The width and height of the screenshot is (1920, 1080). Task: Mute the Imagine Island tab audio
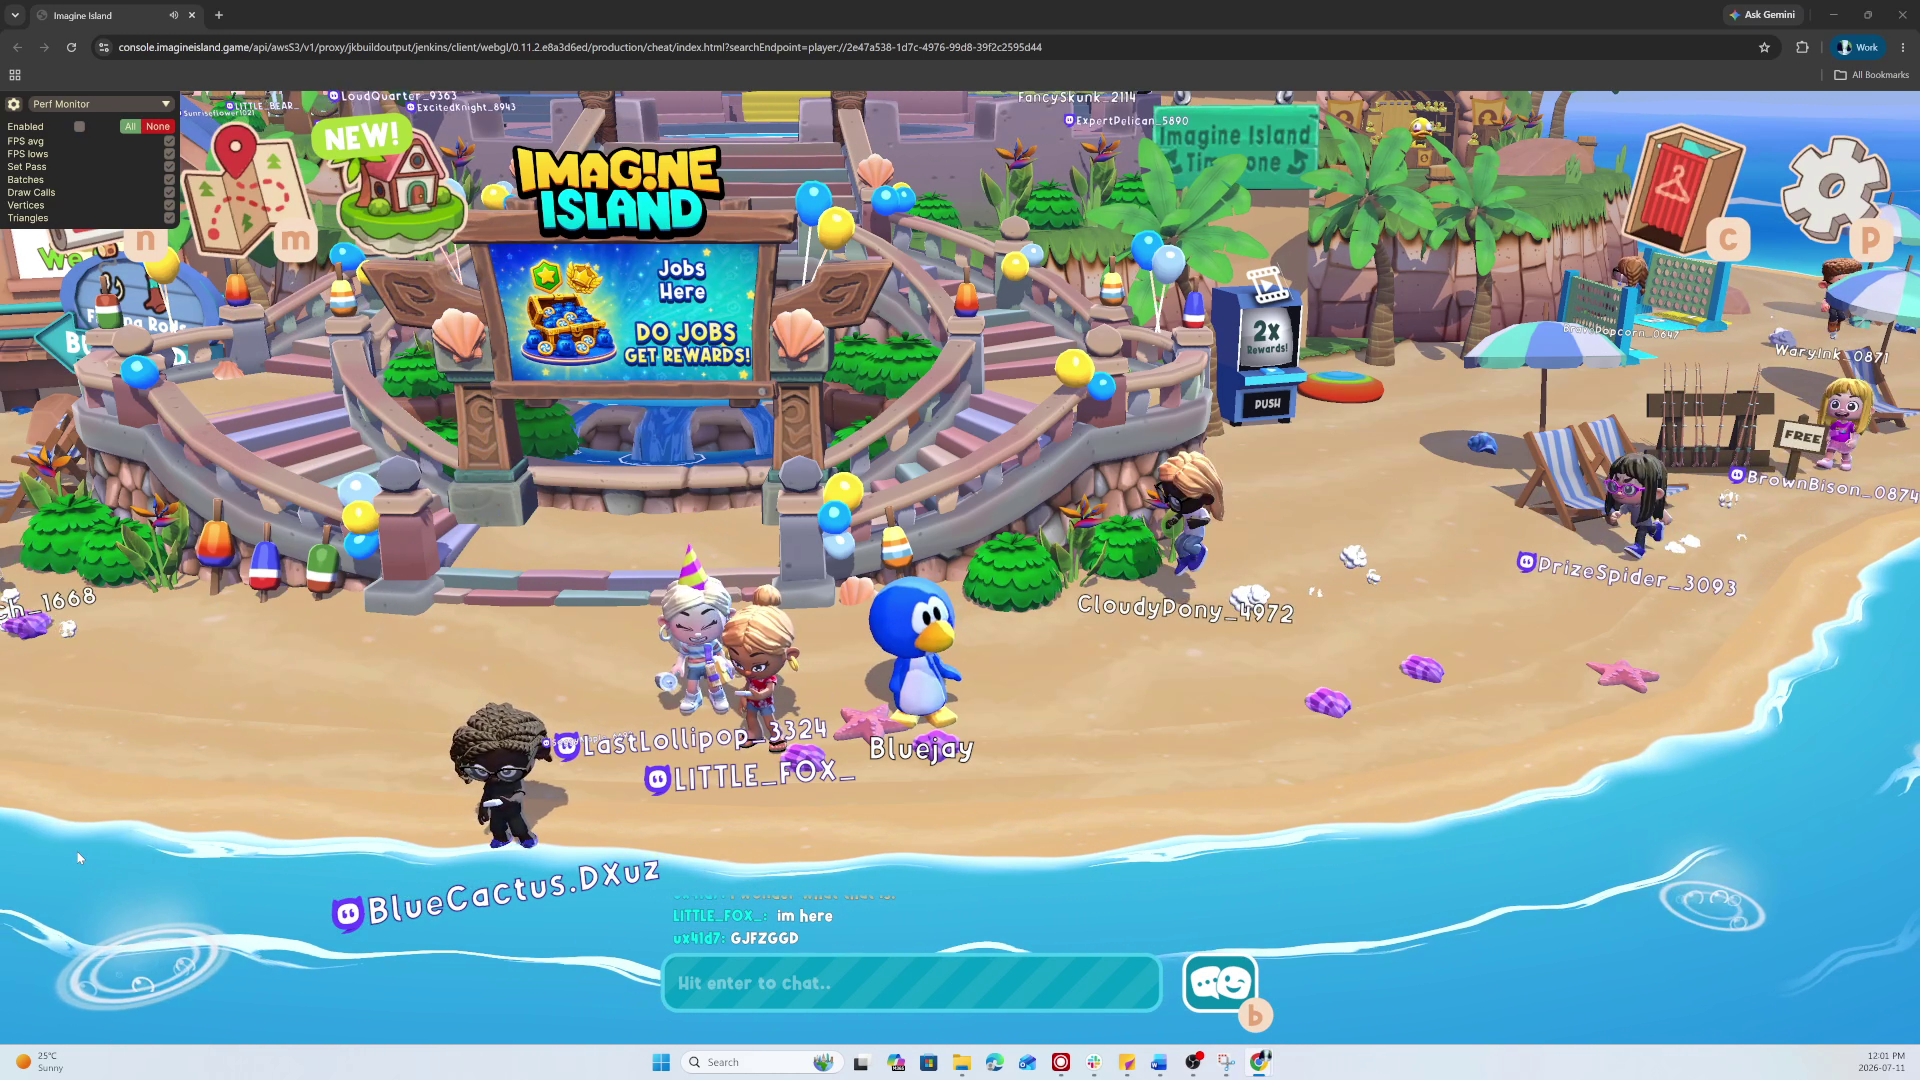click(x=174, y=15)
